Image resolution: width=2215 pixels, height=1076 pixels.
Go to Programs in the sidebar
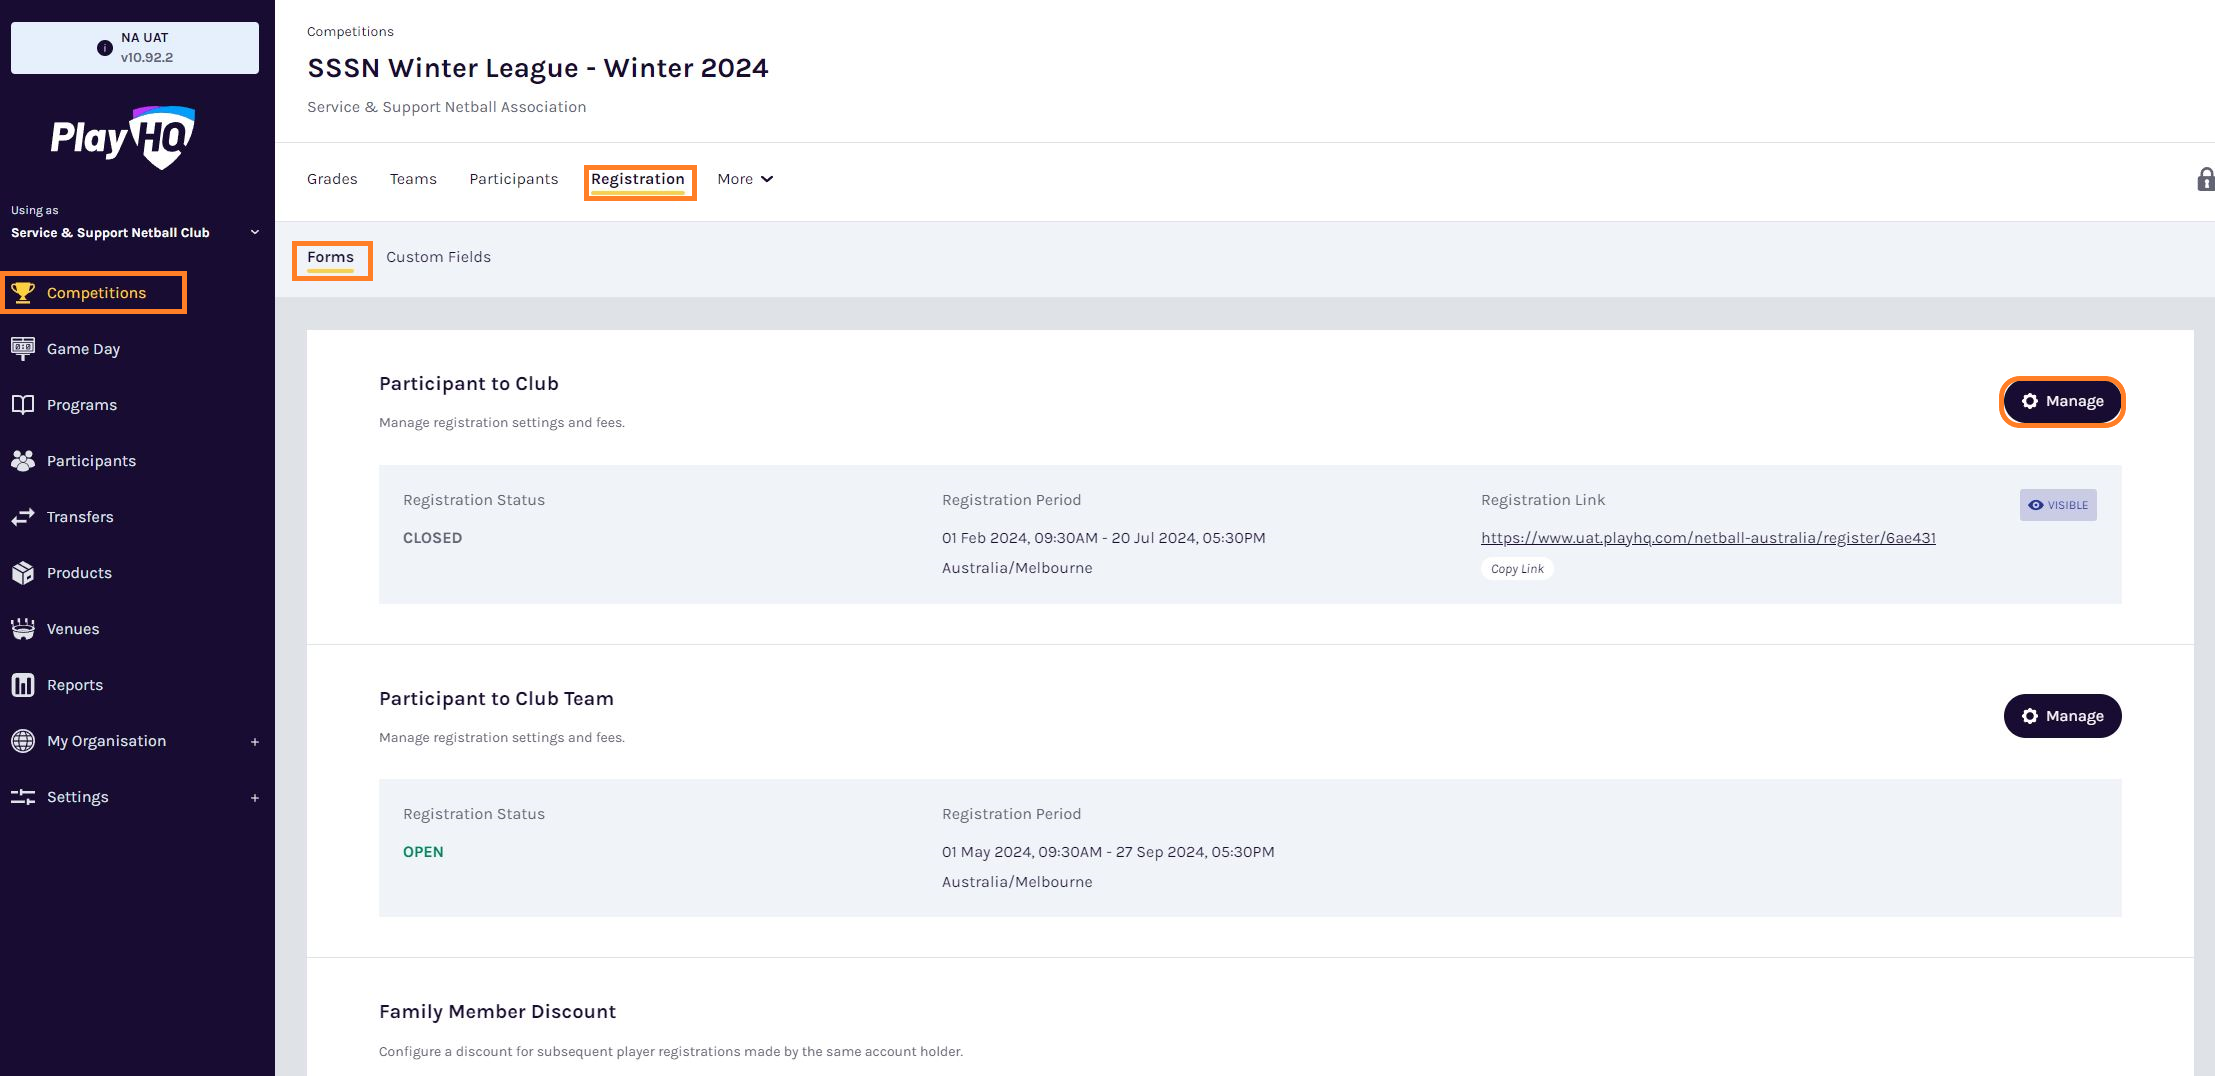tap(82, 405)
